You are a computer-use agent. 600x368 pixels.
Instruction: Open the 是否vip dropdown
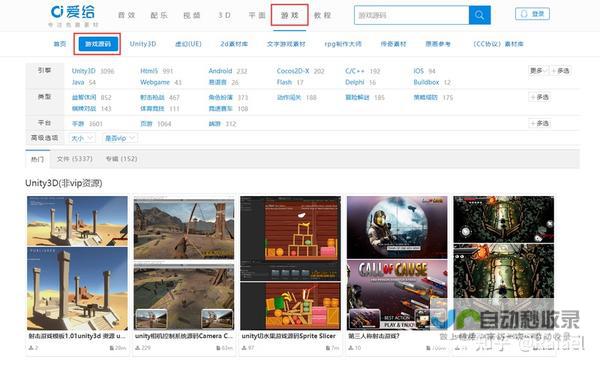pyautogui.click(x=120, y=138)
